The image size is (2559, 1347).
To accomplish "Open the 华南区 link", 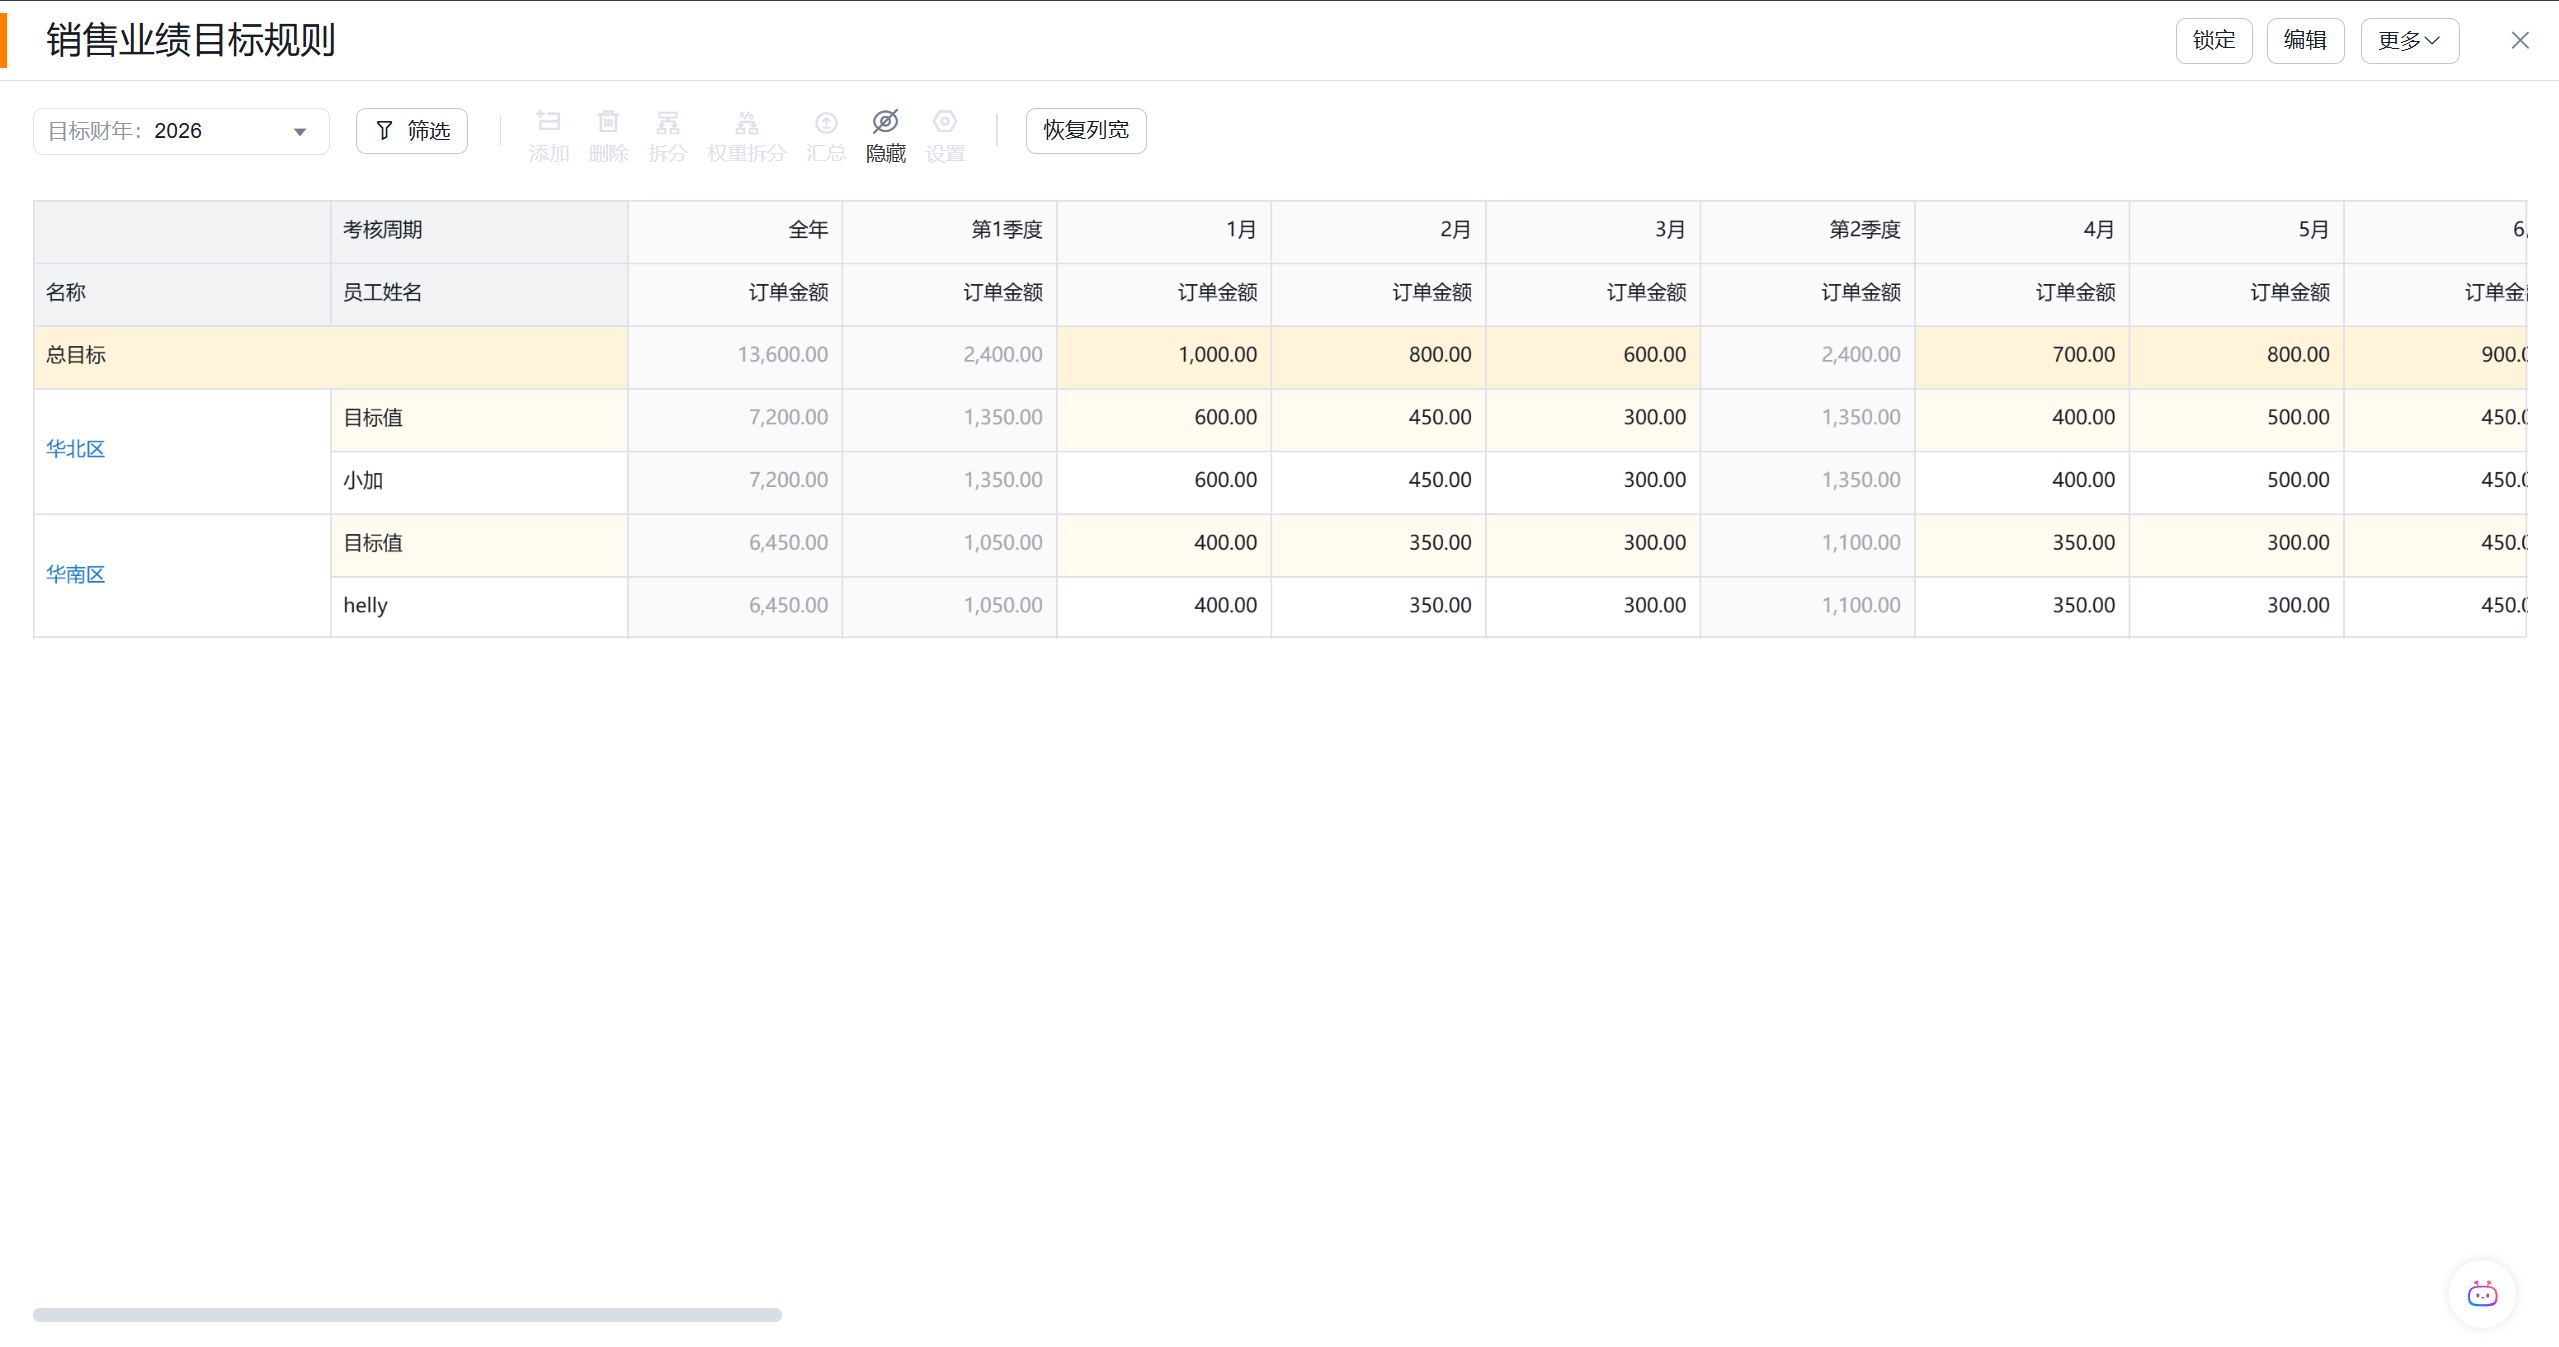I will click(75, 575).
